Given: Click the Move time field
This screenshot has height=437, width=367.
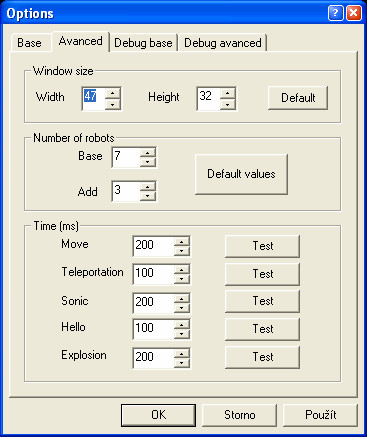Looking at the screenshot, I should tap(153, 246).
